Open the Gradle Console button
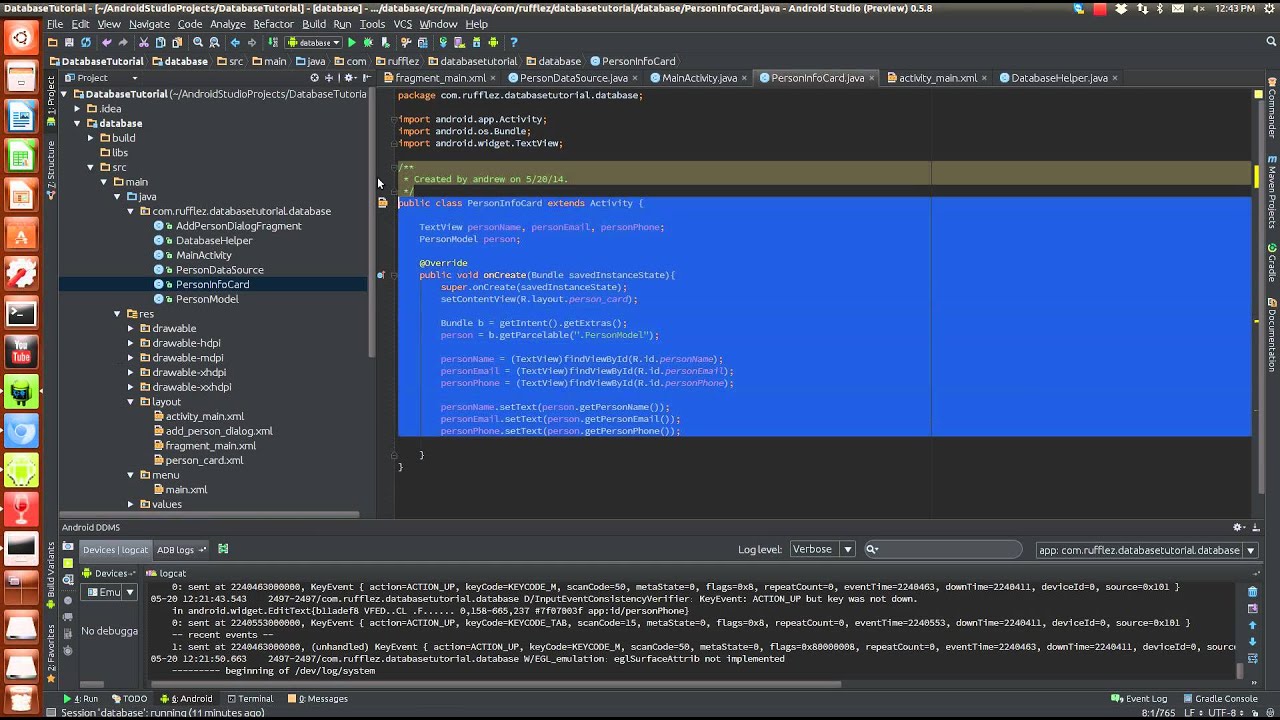Image resolution: width=1280 pixels, height=720 pixels. (1220, 699)
